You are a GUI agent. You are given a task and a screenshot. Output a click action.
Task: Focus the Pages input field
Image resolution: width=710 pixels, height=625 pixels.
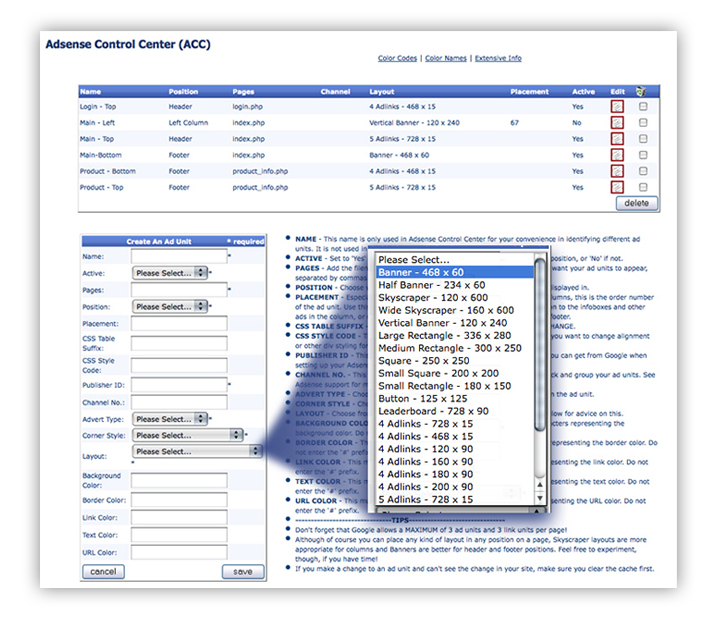click(179, 289)
